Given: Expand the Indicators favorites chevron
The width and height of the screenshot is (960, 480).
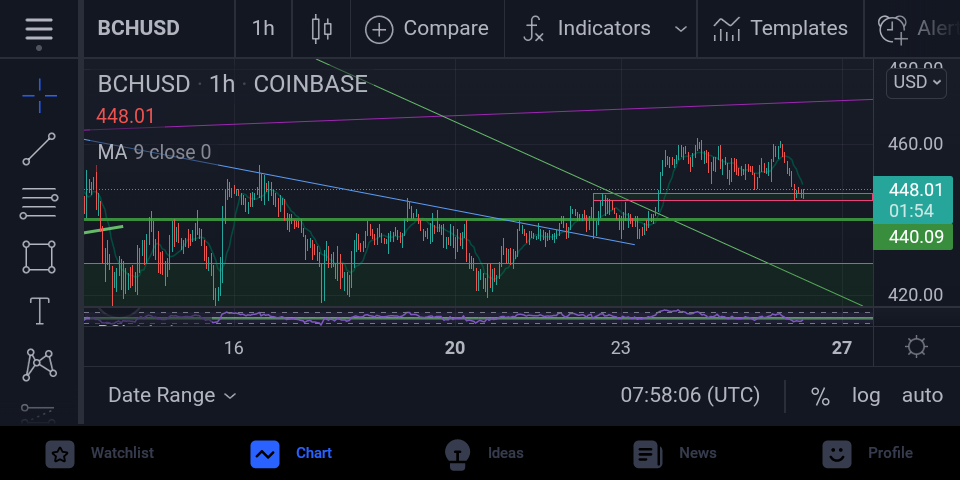Looking at the screenshot, I should click(x=680, y=29).
